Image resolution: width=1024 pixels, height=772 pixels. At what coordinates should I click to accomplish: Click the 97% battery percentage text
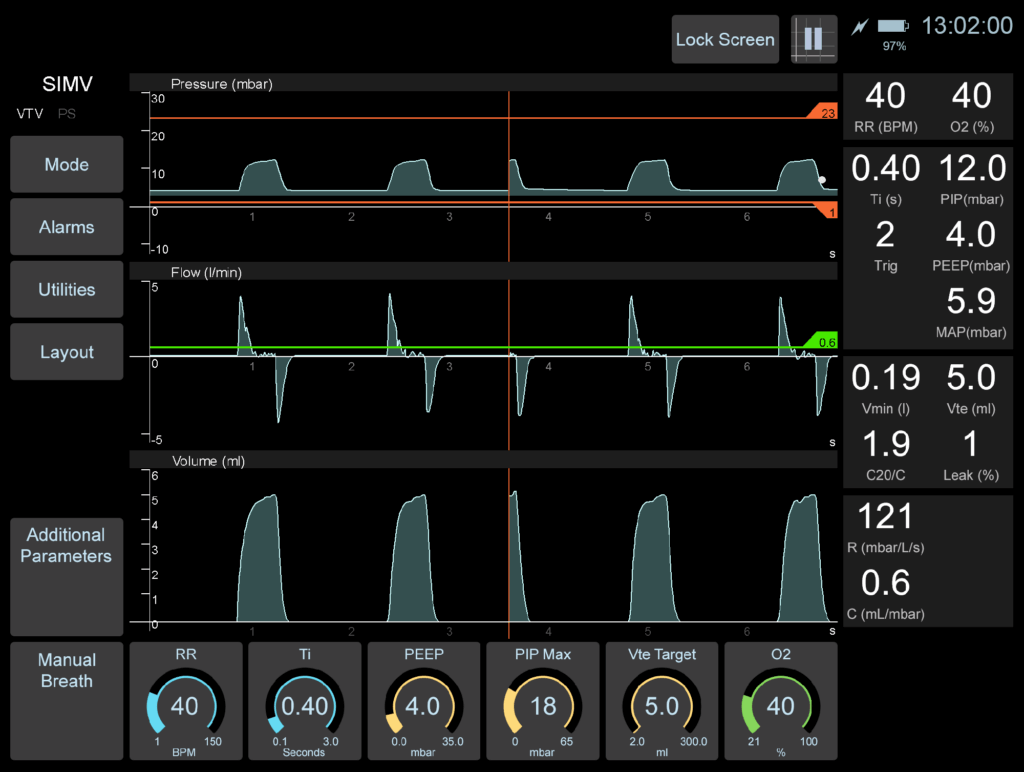pyautogui.click(x=894, y=46)
